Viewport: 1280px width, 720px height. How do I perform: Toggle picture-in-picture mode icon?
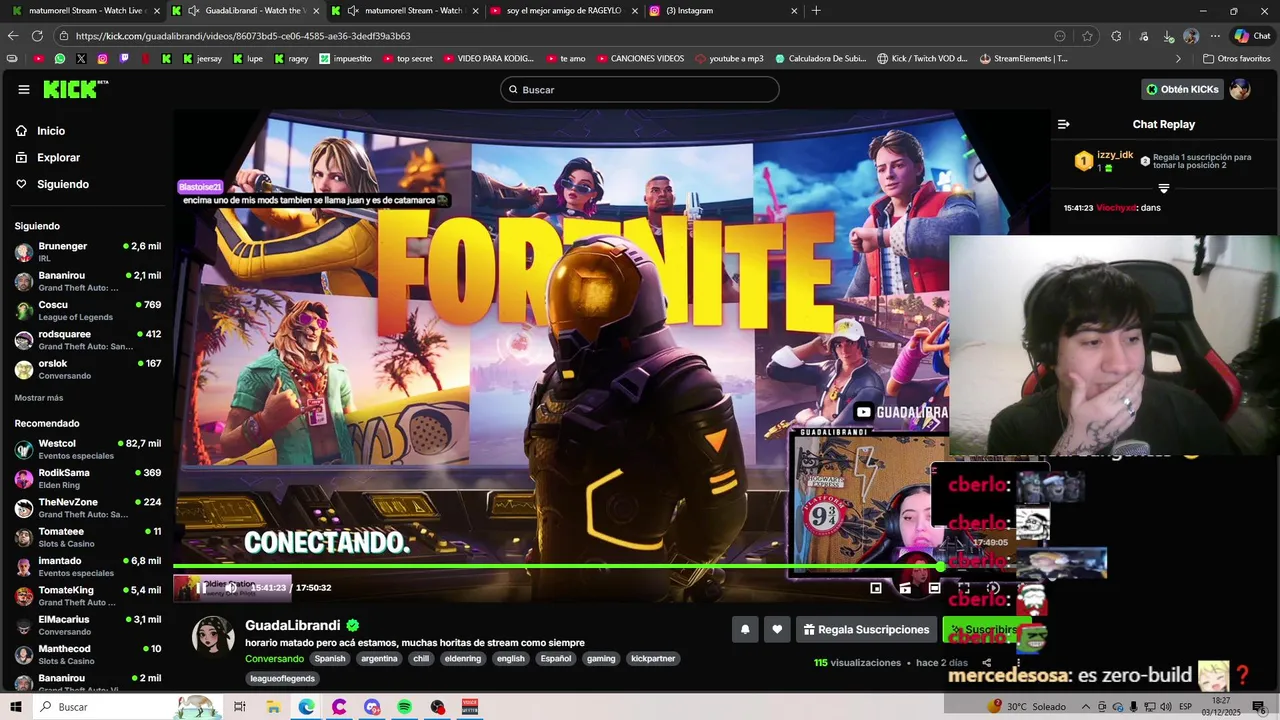coord(876,588)
